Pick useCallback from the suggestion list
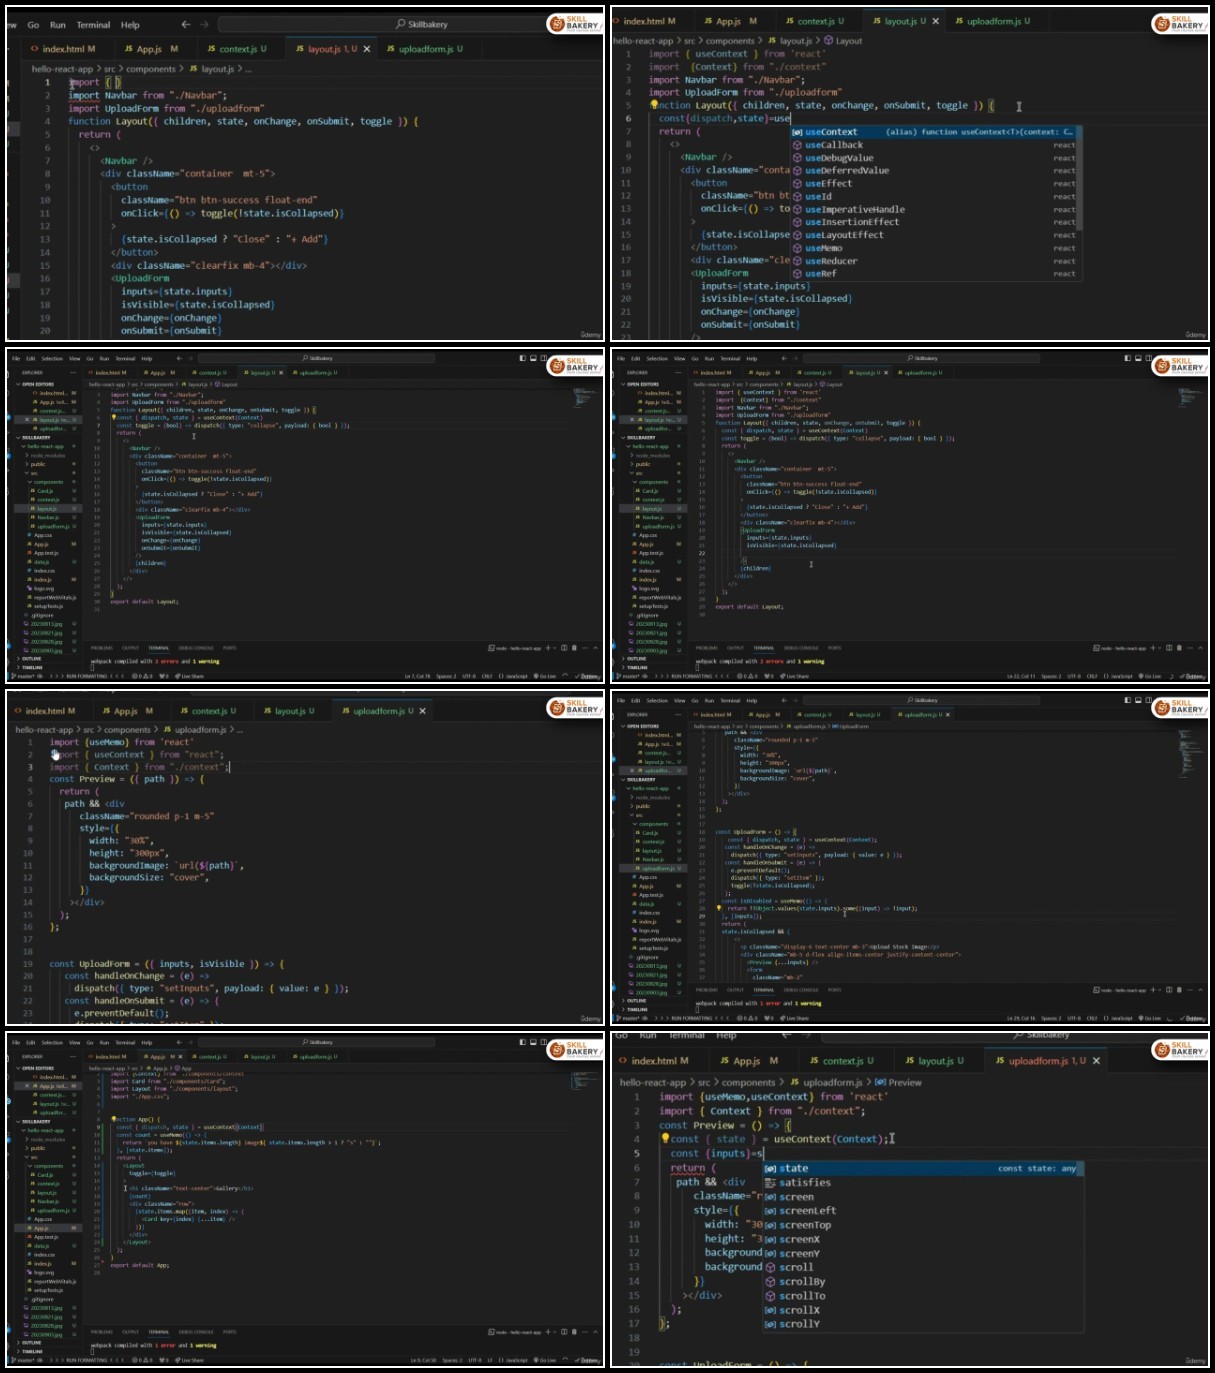Viewport: 1215px width, 1373px height. (x=934, y=145)
